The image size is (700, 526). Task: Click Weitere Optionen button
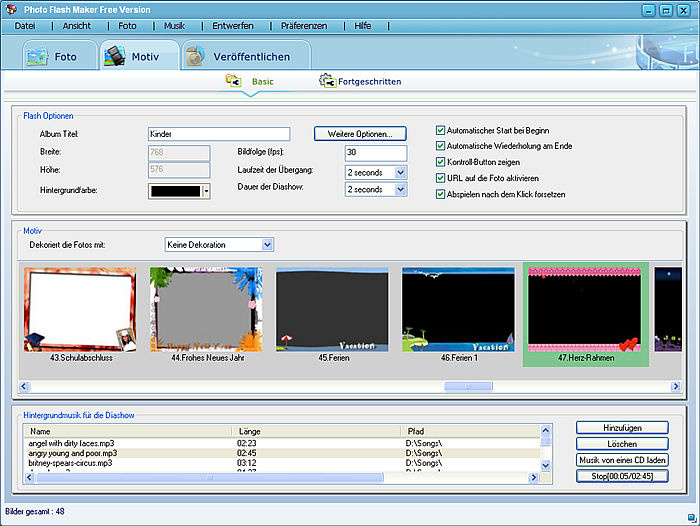point(360,133)
